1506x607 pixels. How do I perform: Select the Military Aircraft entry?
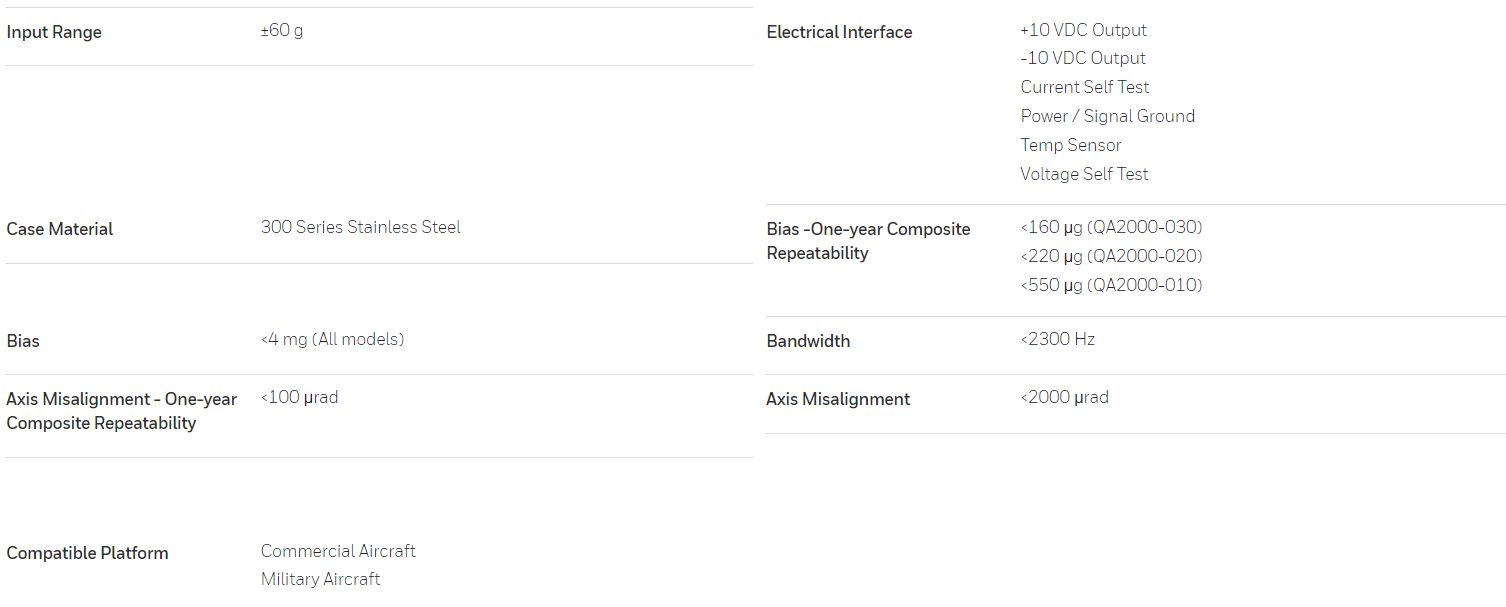pyautogui.click(x=321, y=579)
